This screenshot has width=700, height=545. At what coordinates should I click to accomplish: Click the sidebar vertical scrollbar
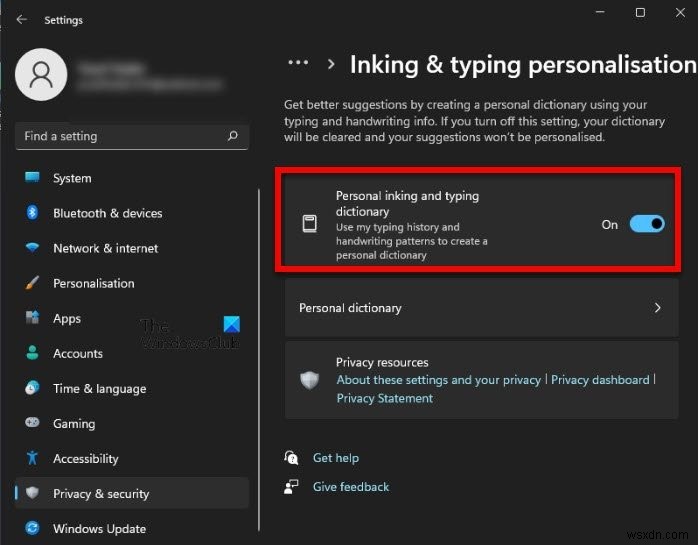coord(258,359)
